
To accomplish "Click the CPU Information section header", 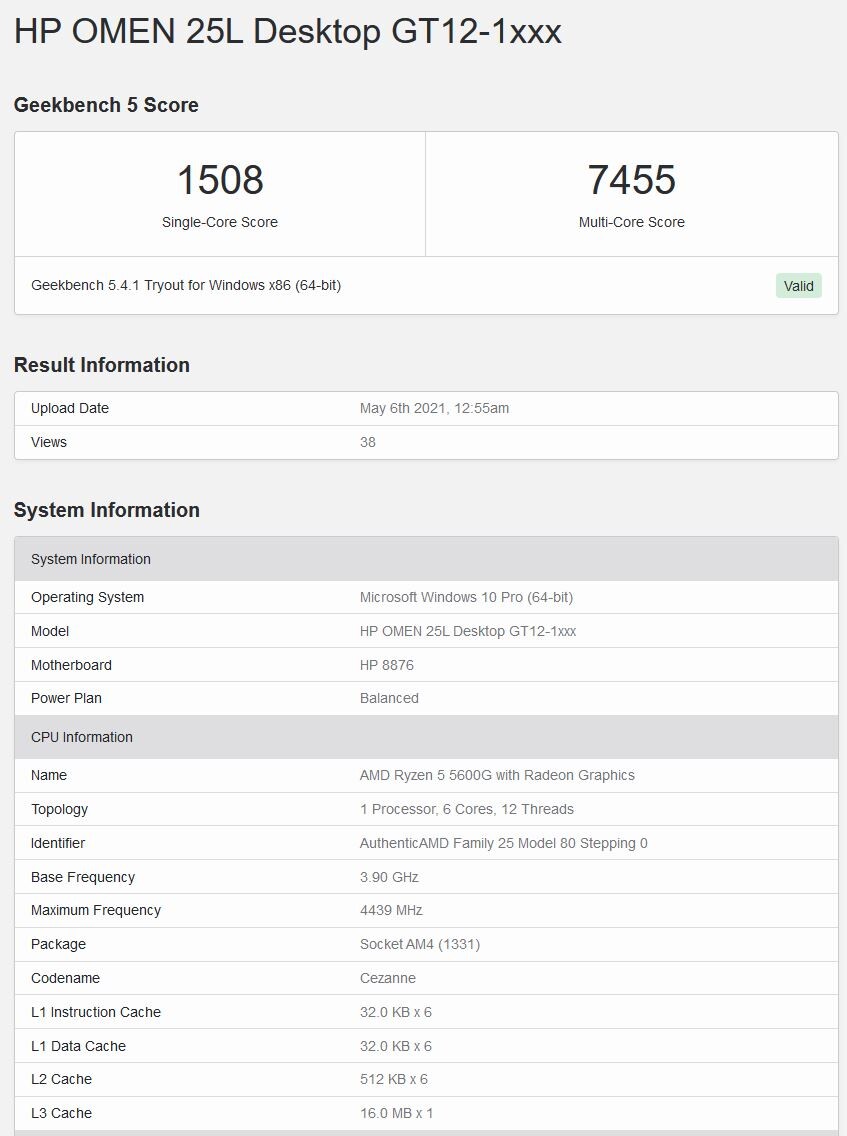I will pyautogui.click(x=82, y=737).
